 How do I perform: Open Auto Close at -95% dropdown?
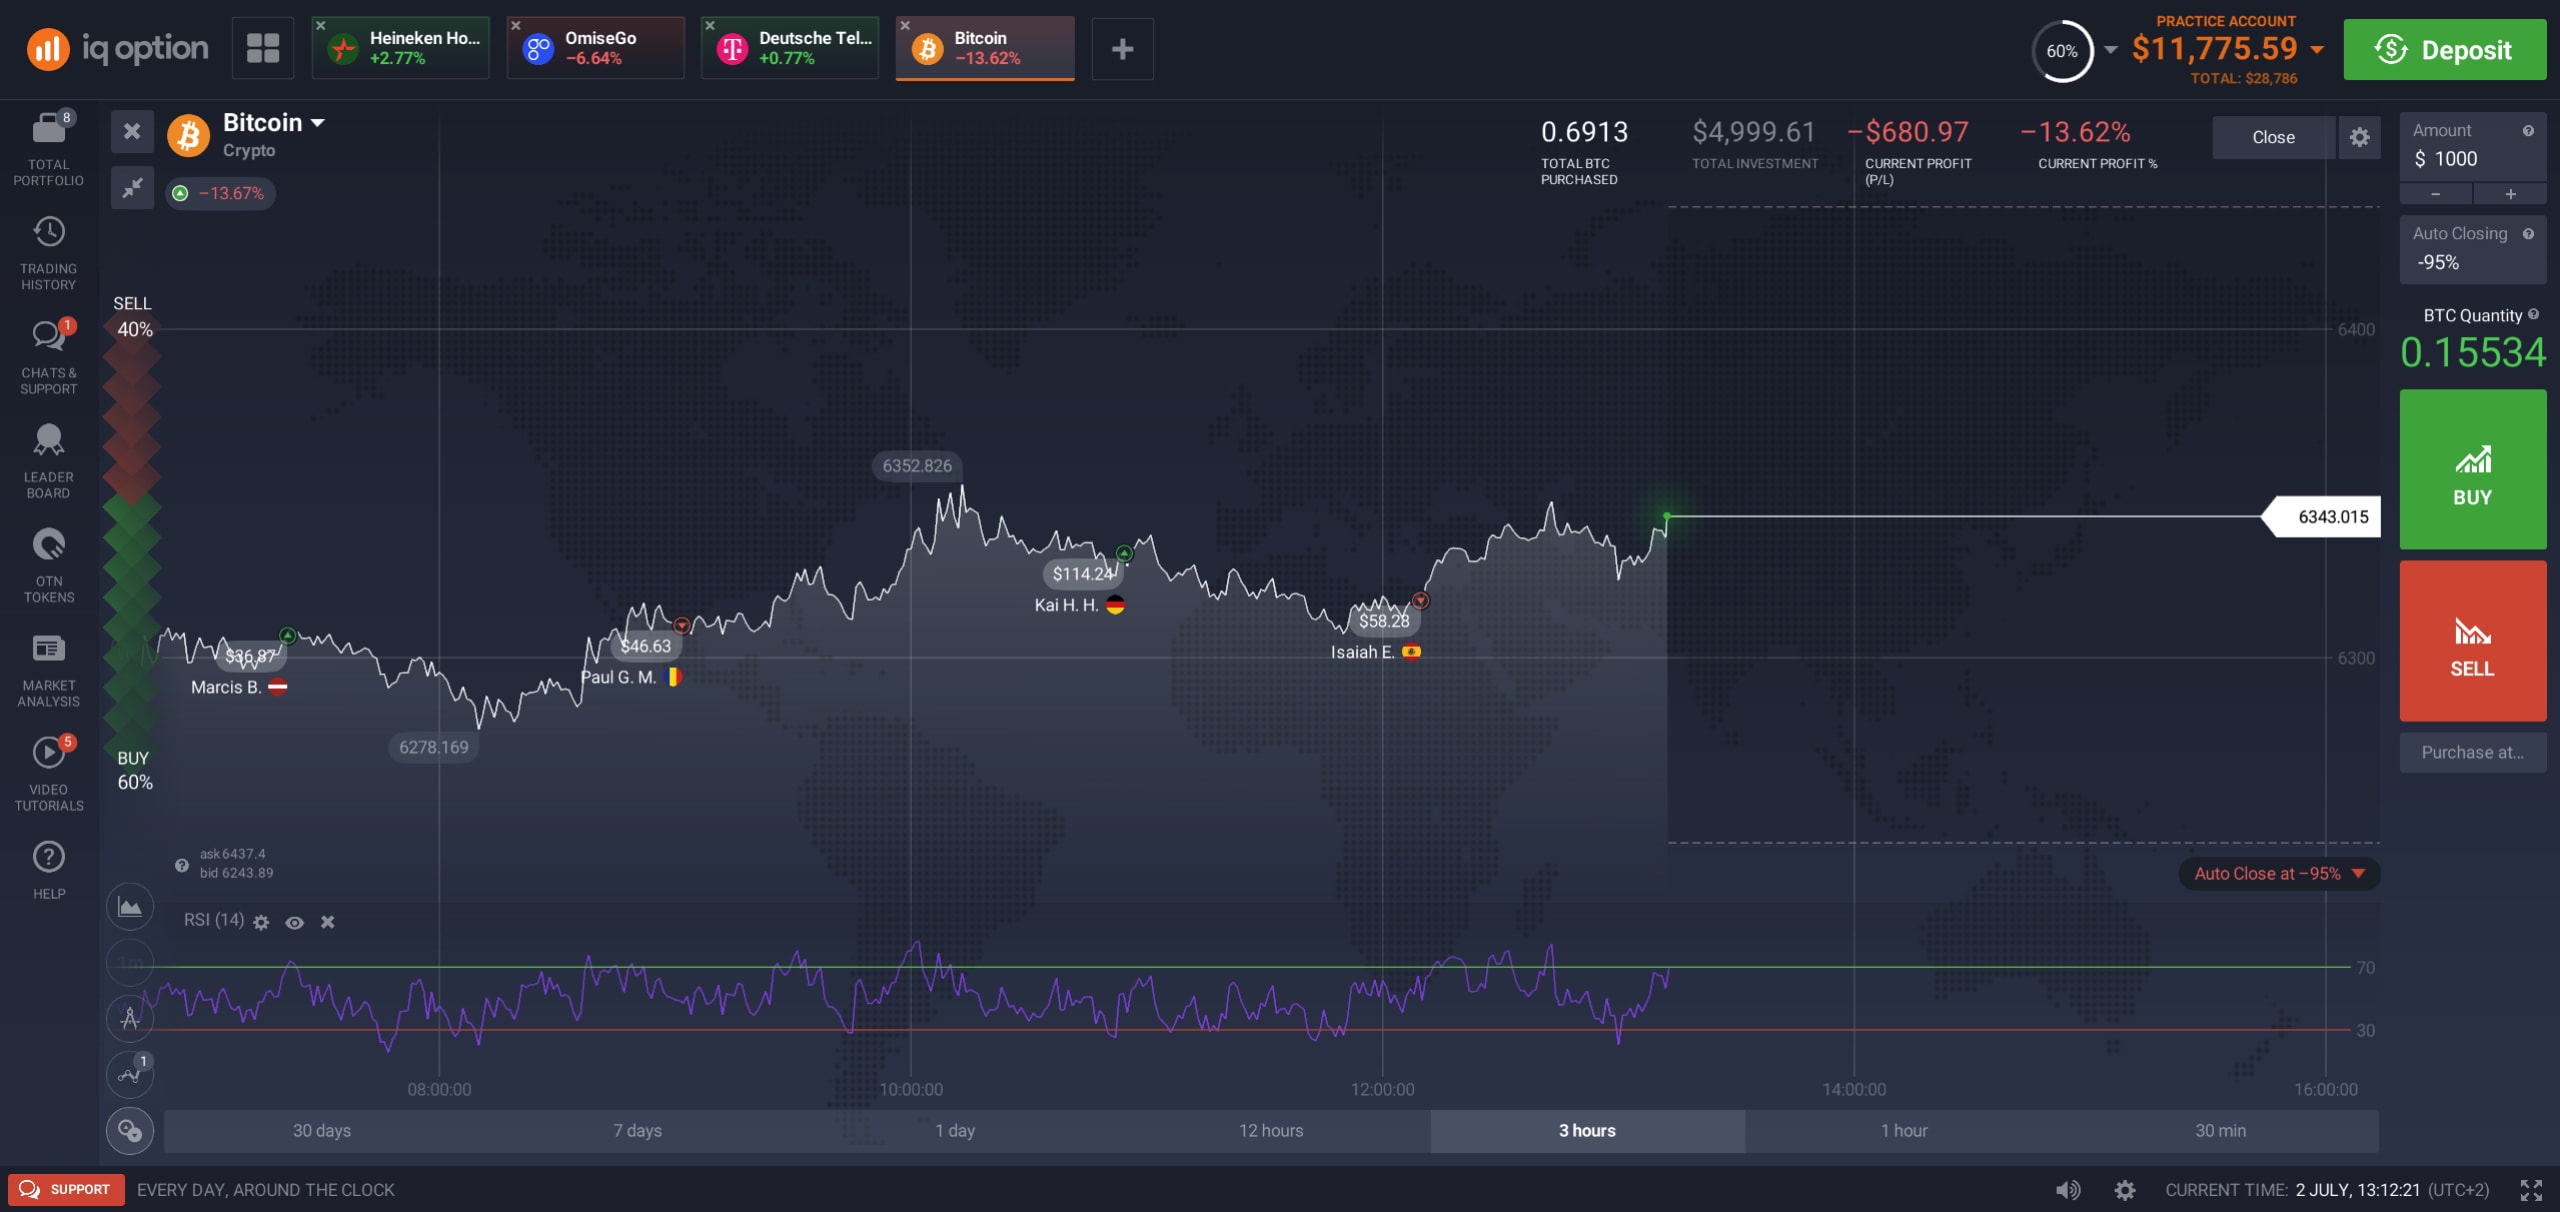point(2279,874)
